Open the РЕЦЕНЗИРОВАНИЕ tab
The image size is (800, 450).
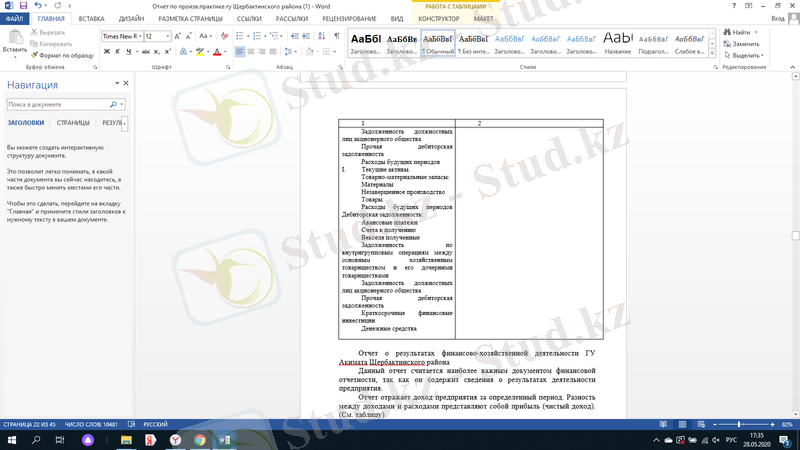click(x=349, y=19)
